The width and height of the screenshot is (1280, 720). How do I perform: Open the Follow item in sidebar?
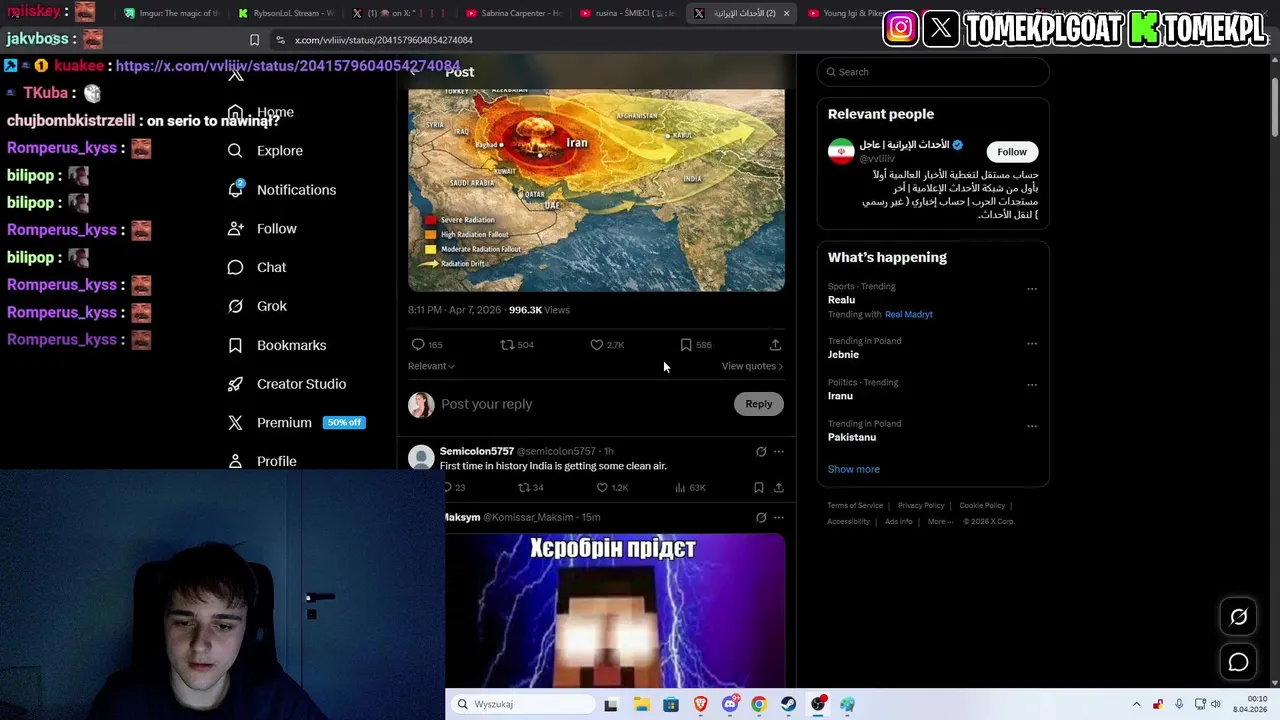point(262,229)
